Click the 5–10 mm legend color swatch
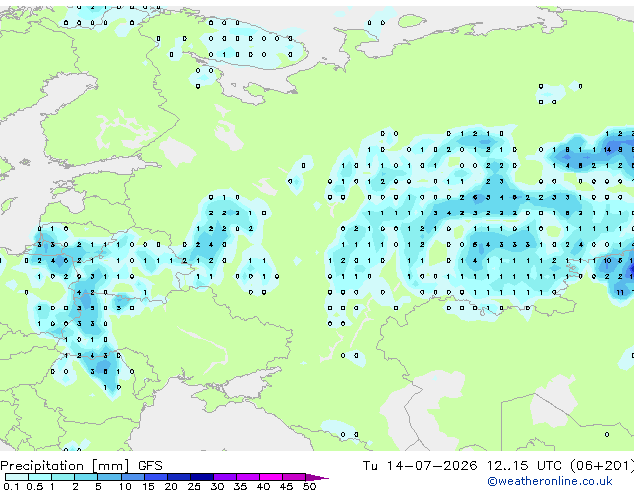The width and height of the screenshot is (634, 490). (x=109, y=477)
